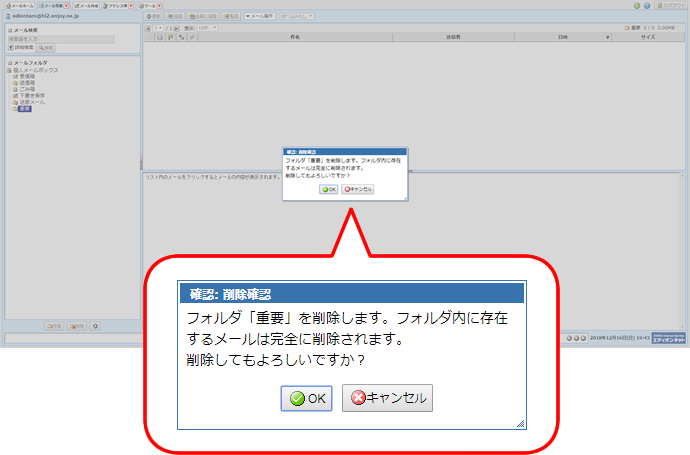Click the green information icon near logout
This screenshot has height=455, width=690.
[637, 6]
